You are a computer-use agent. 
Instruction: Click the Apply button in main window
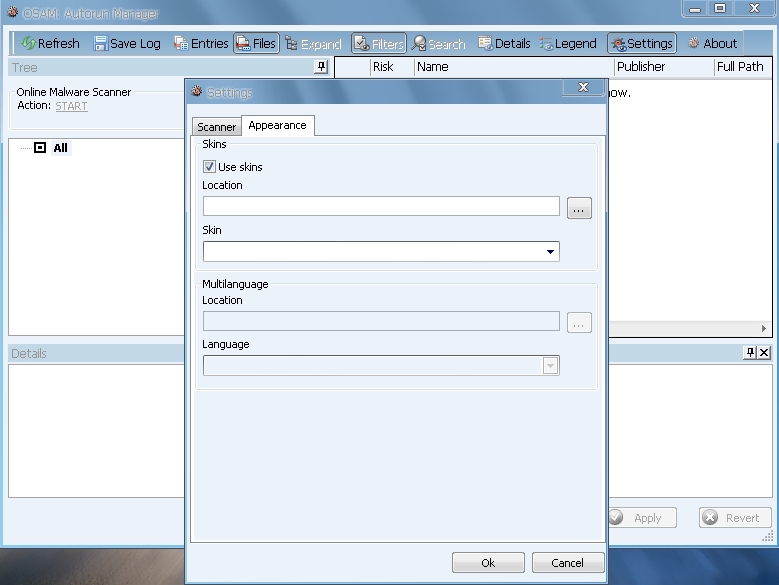pos(642,518)
